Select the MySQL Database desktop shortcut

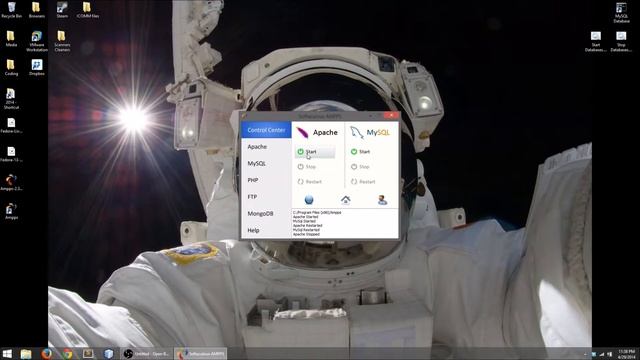621,12
